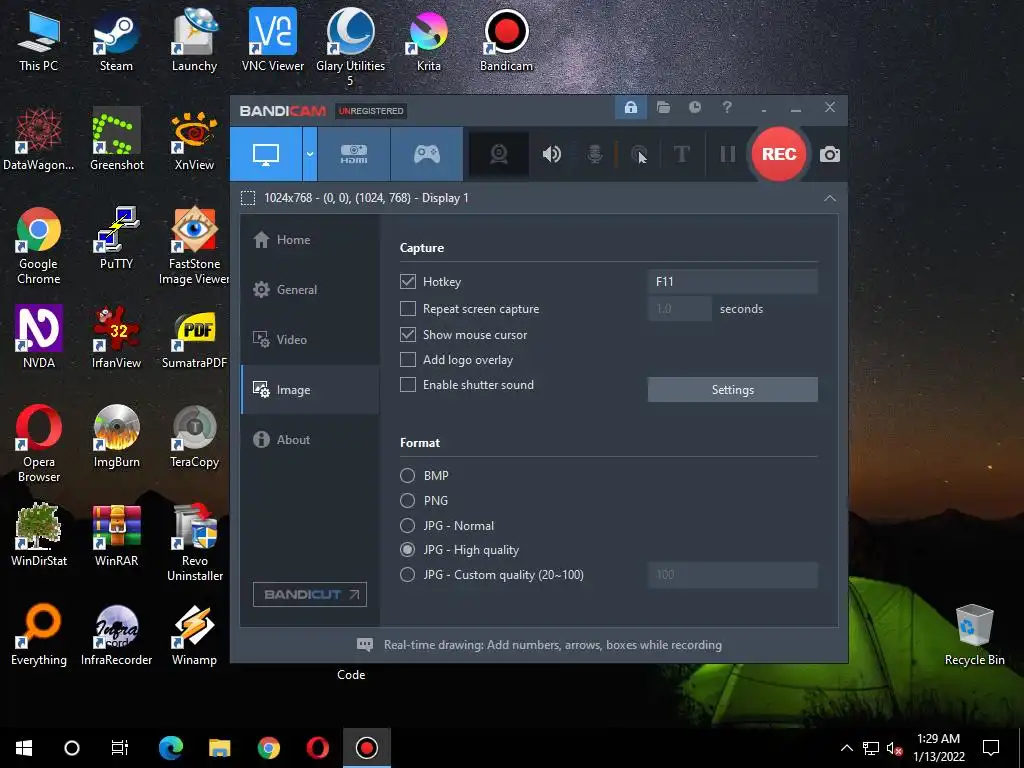
Task: Enable shutter sound checkbox
Action: tap(408, 385)
